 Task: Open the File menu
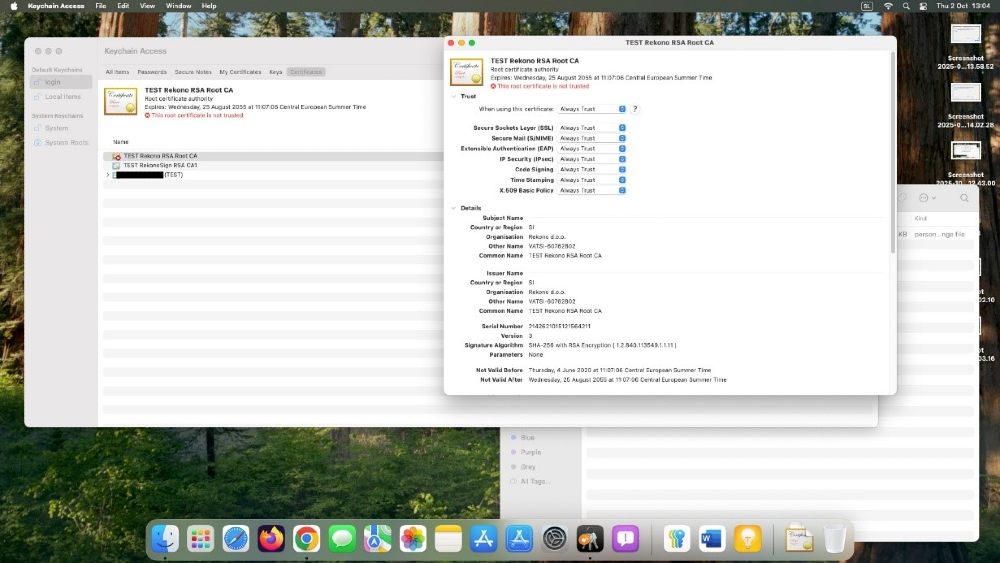(x=101, y=6)
